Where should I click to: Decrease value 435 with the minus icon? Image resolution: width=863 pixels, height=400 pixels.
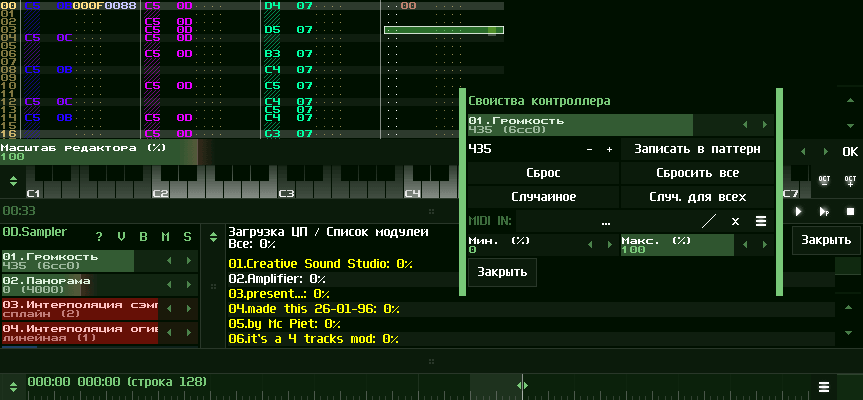[589, 149]
